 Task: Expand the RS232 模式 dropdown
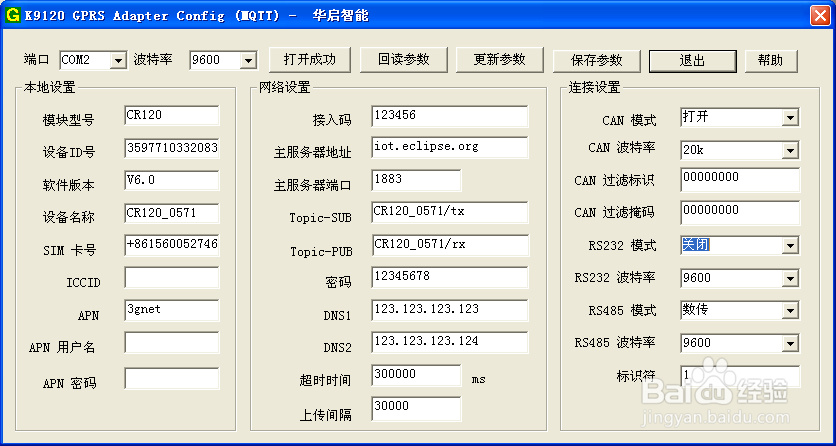[x=791, y=246]
